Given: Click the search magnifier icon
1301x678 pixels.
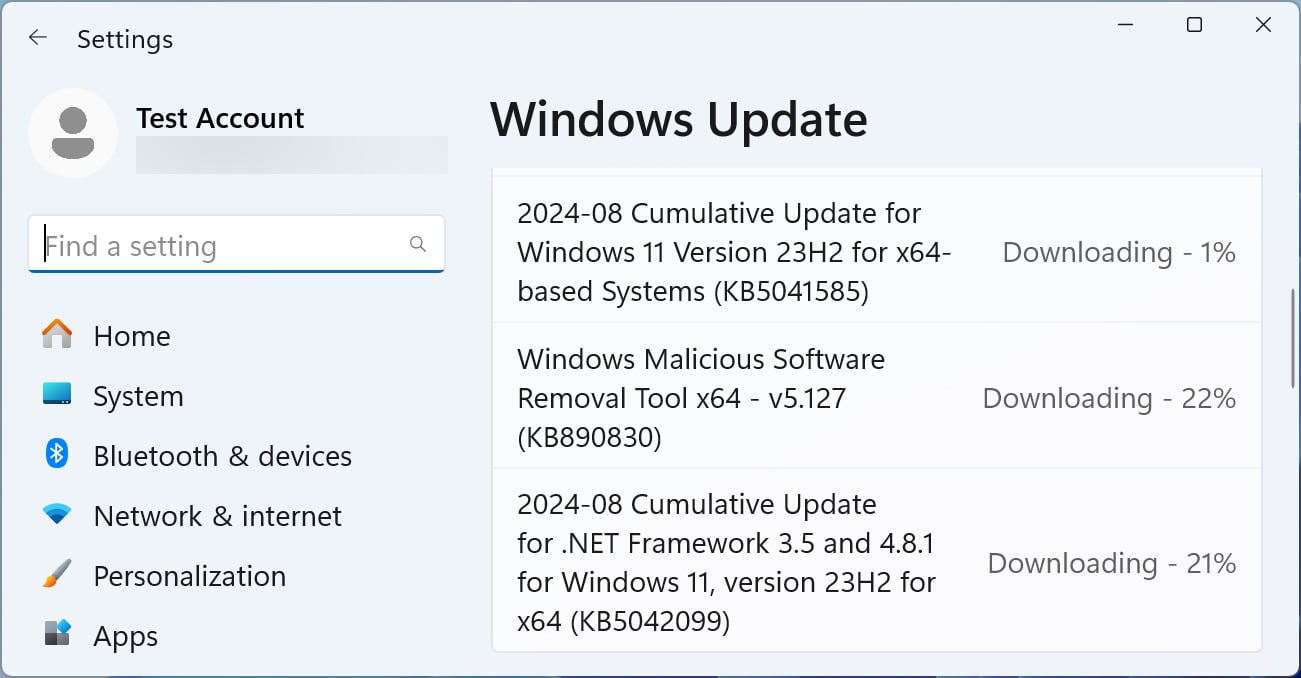Looking at the screenshot, I should click(418, 244).
